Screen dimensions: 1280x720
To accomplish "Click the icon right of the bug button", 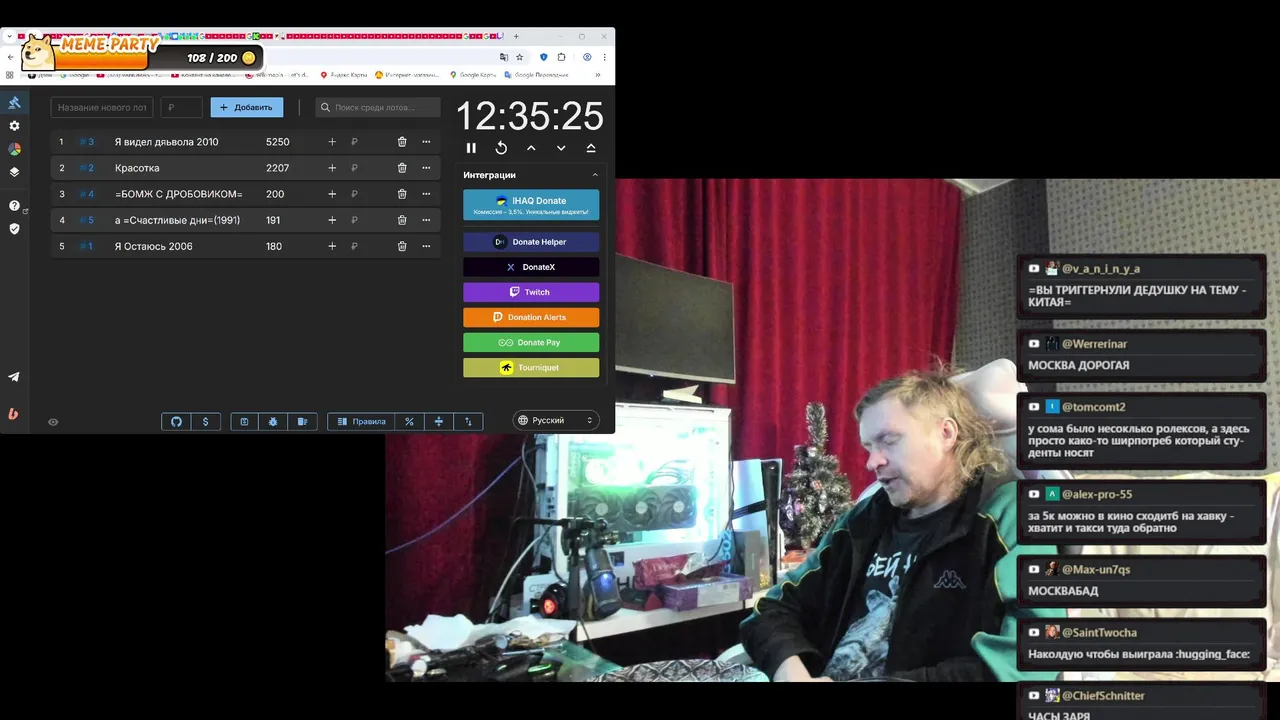I will (x=302, y=422).
